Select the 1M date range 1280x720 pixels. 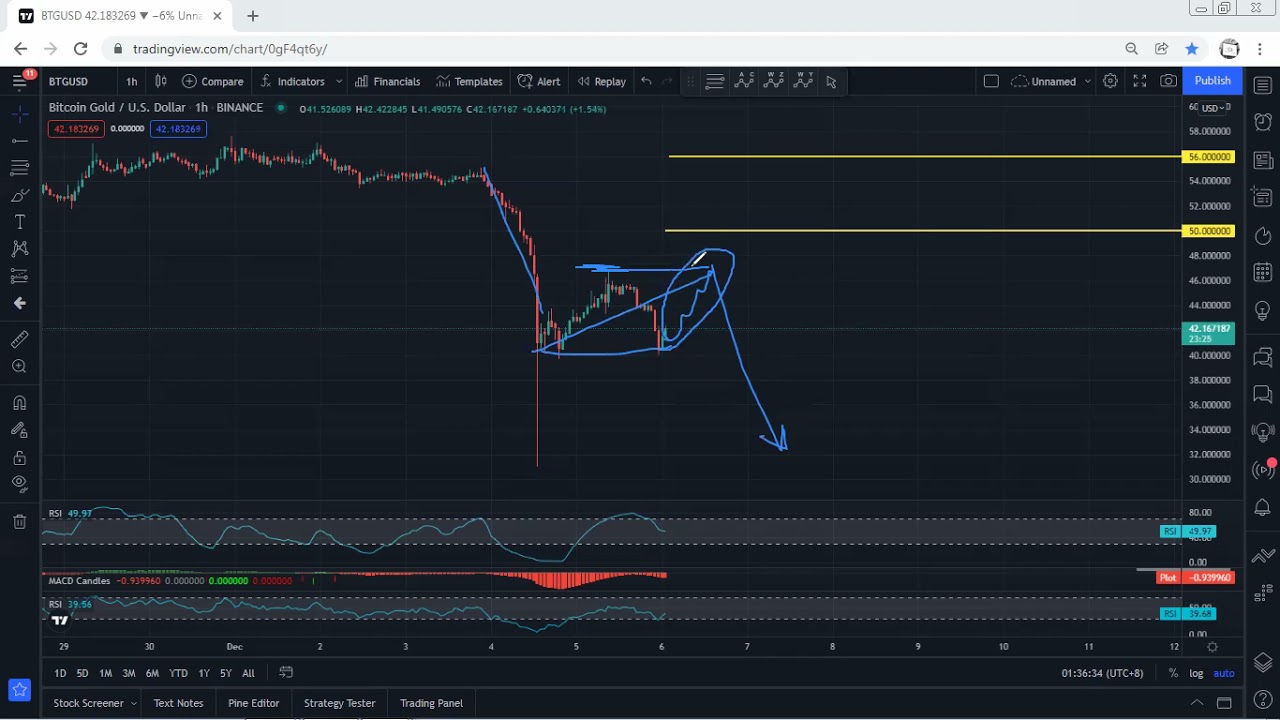click(105, 673)
